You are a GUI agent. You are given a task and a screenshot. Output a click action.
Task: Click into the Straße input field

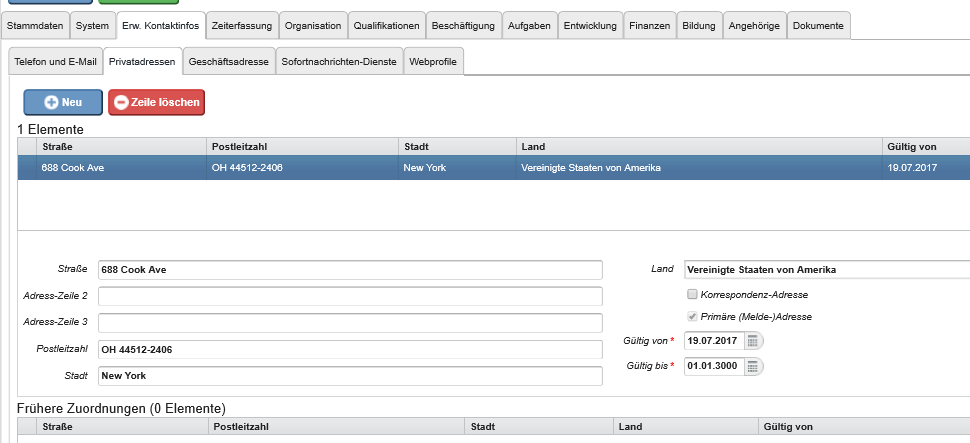350,270
